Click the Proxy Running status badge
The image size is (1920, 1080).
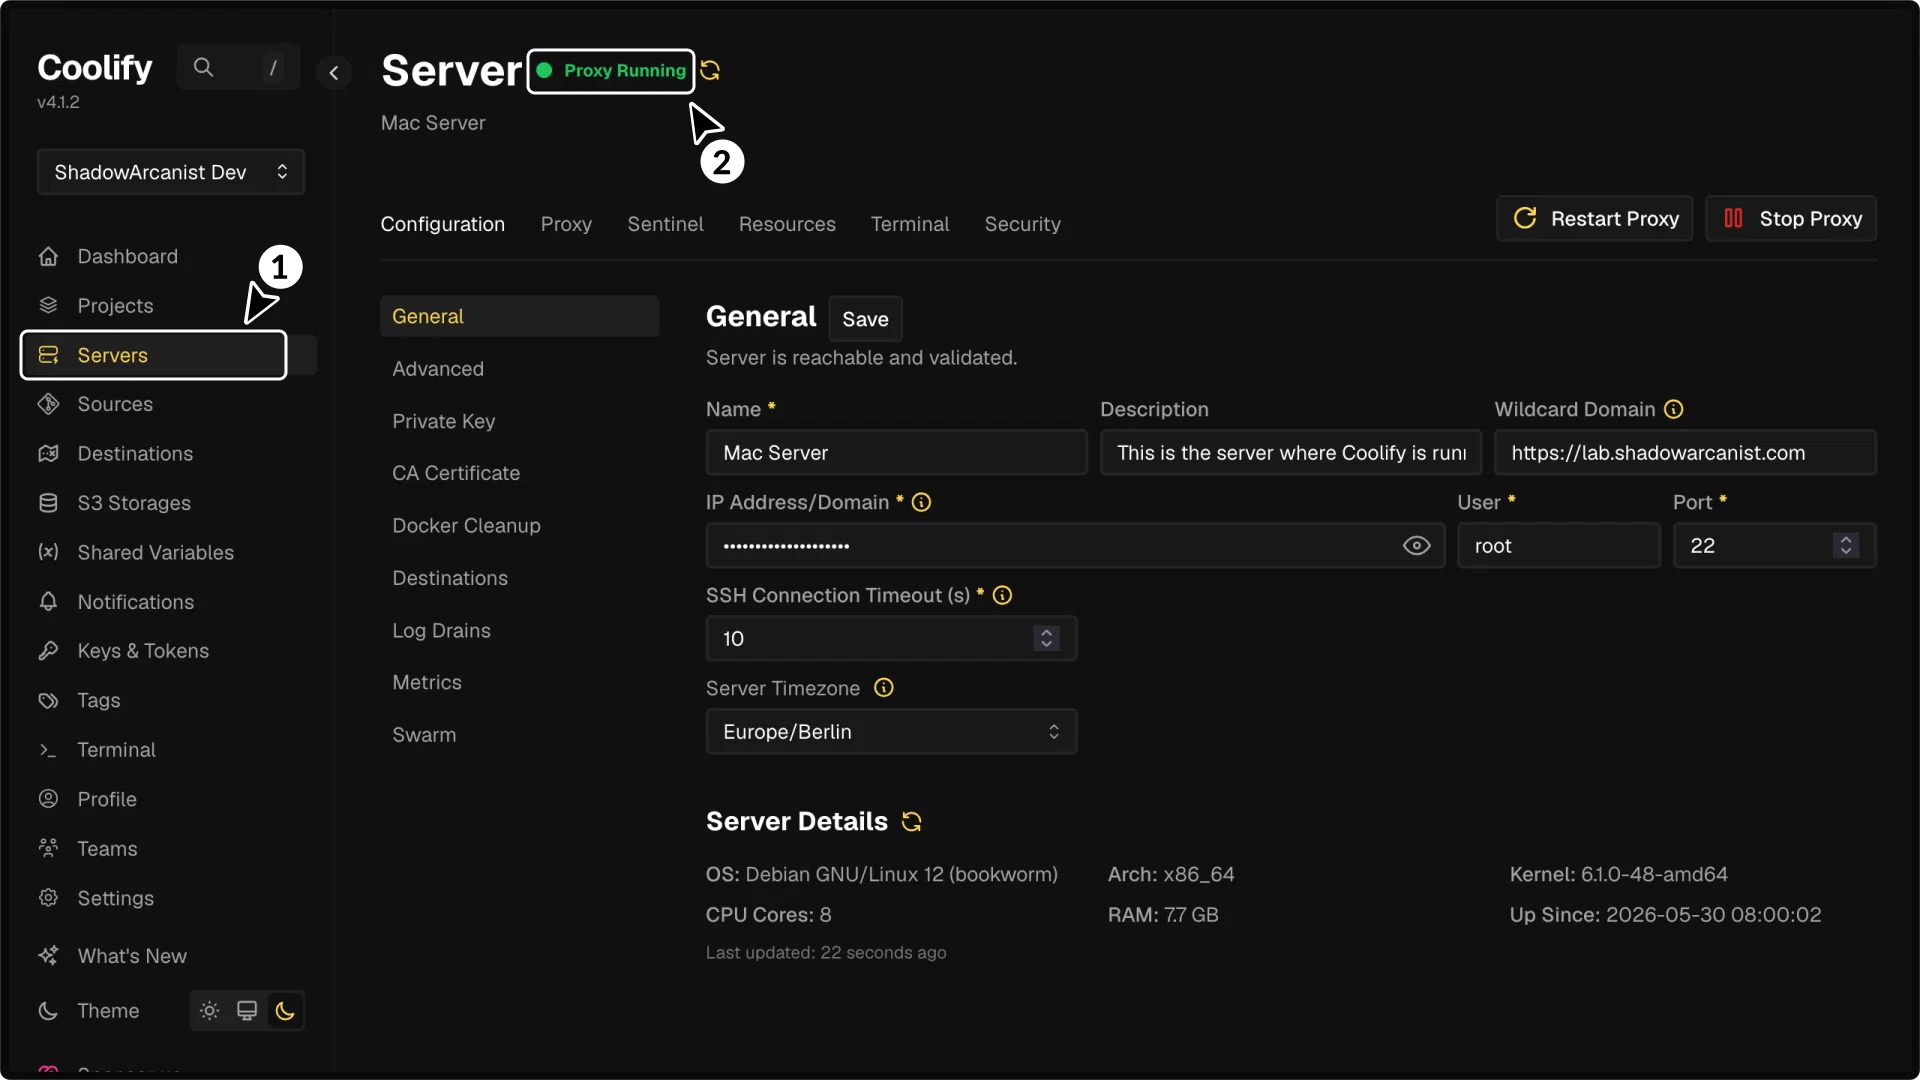click(x=611, y=71)
